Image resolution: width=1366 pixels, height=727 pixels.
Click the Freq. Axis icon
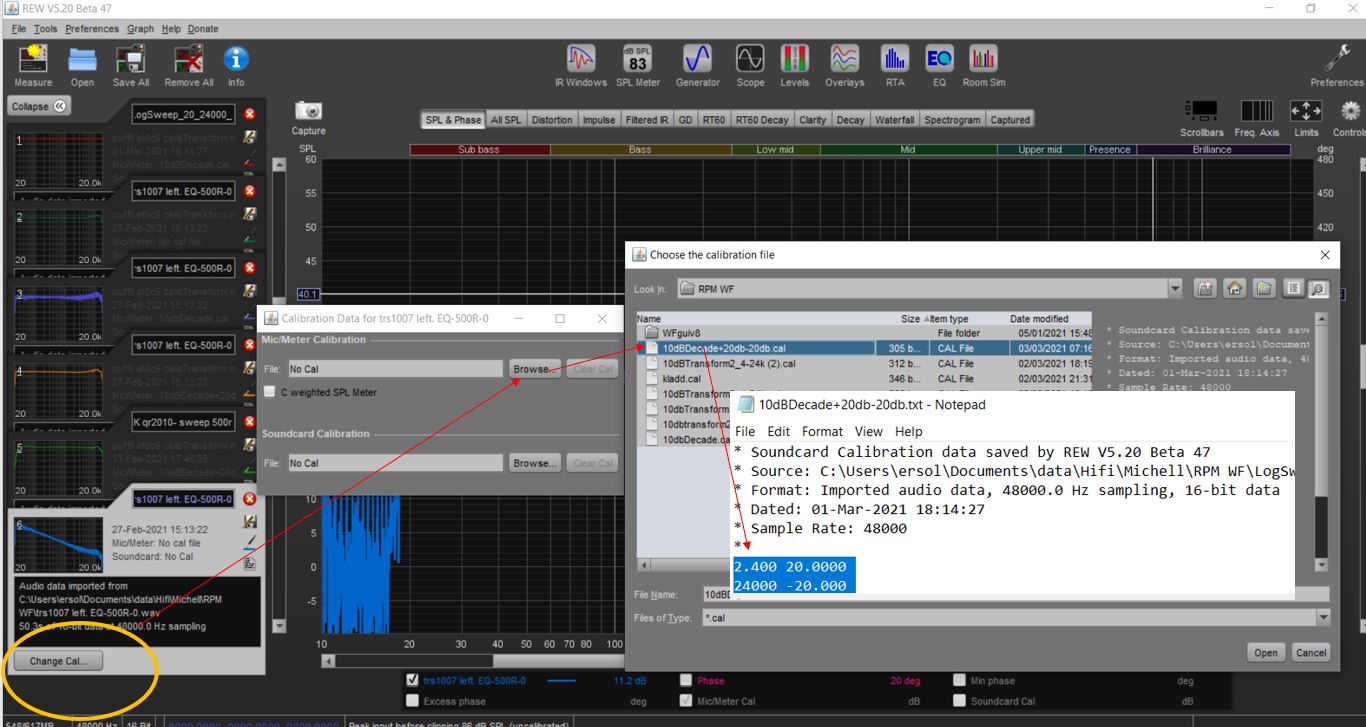[x=1256, y=110]
